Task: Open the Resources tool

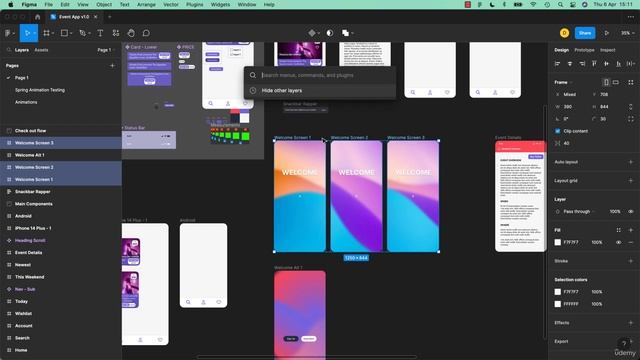Action: click(116, 33)
